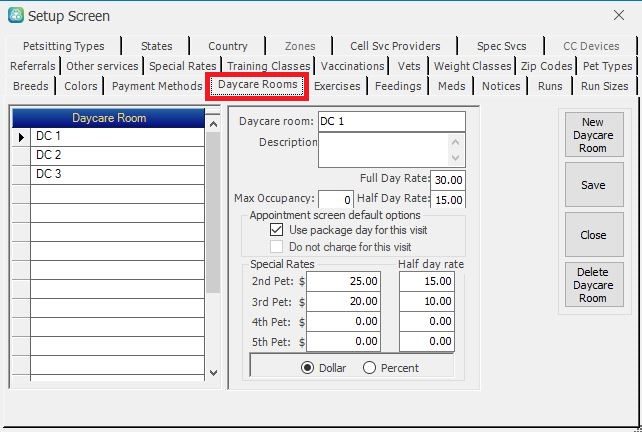The height and width of the screenshot is (432, 642).
Task: Click the New Daycare Room button
Action: pos(592,135)
